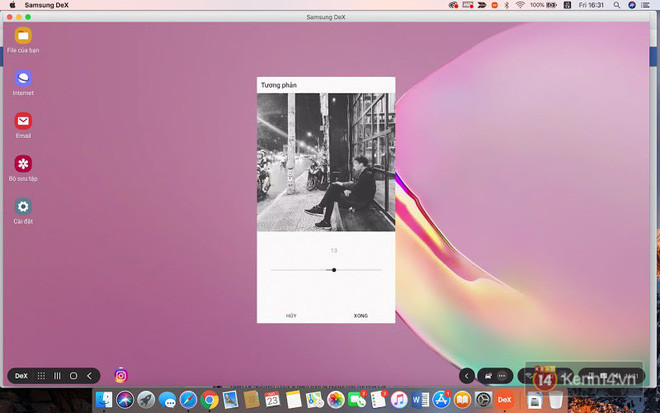Launch Samsung Internet browser icon

[23, 78]
